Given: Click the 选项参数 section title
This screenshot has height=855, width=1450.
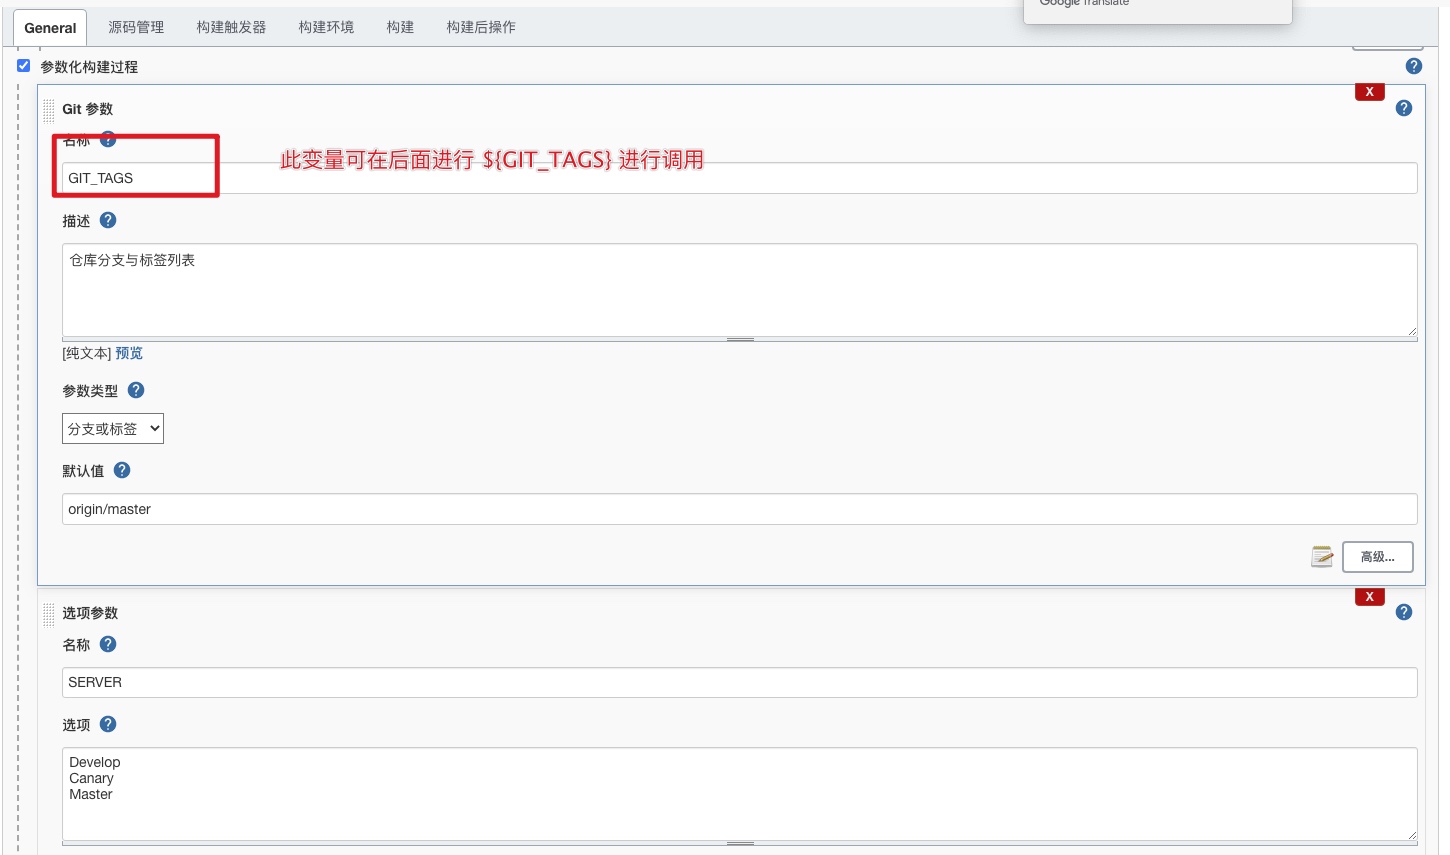Looking at the screenshot, I should coord(90,613).
